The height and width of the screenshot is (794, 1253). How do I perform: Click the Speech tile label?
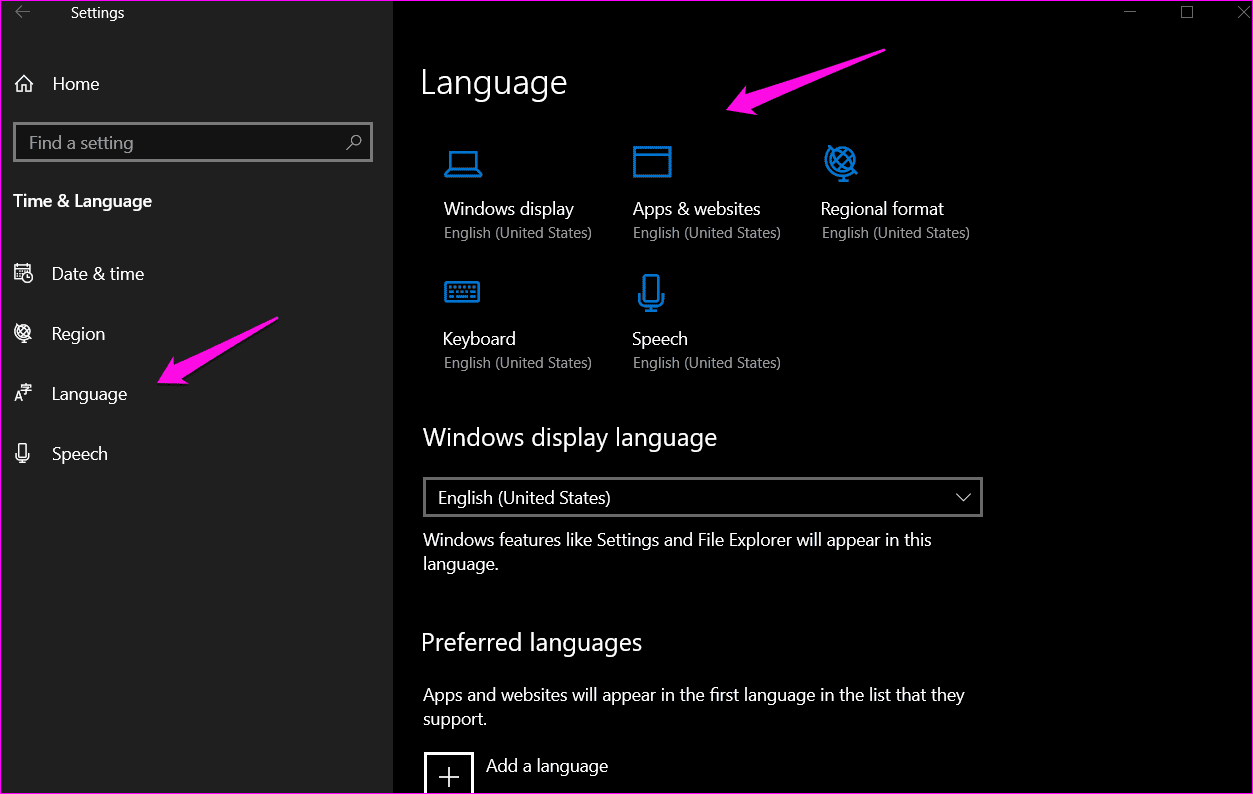click(660, 339)
